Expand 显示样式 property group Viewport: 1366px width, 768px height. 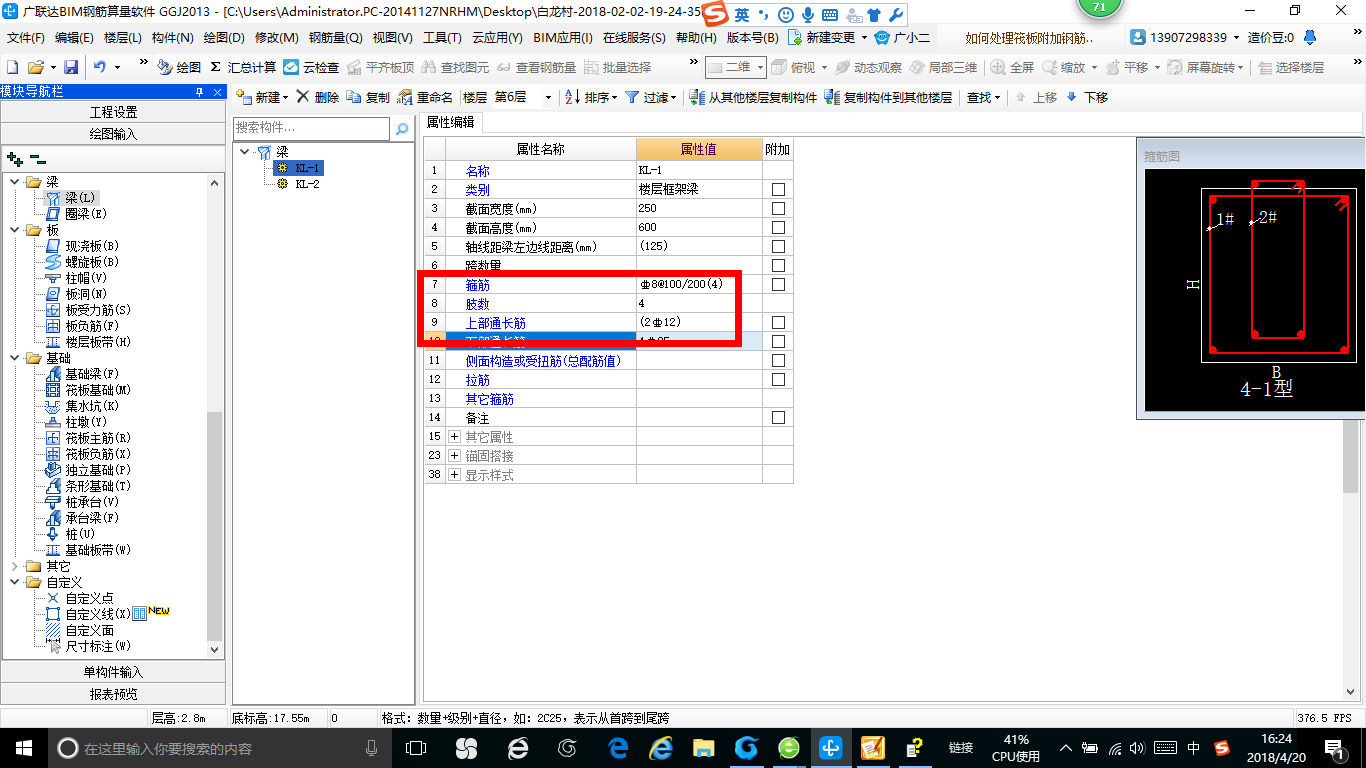455,475
